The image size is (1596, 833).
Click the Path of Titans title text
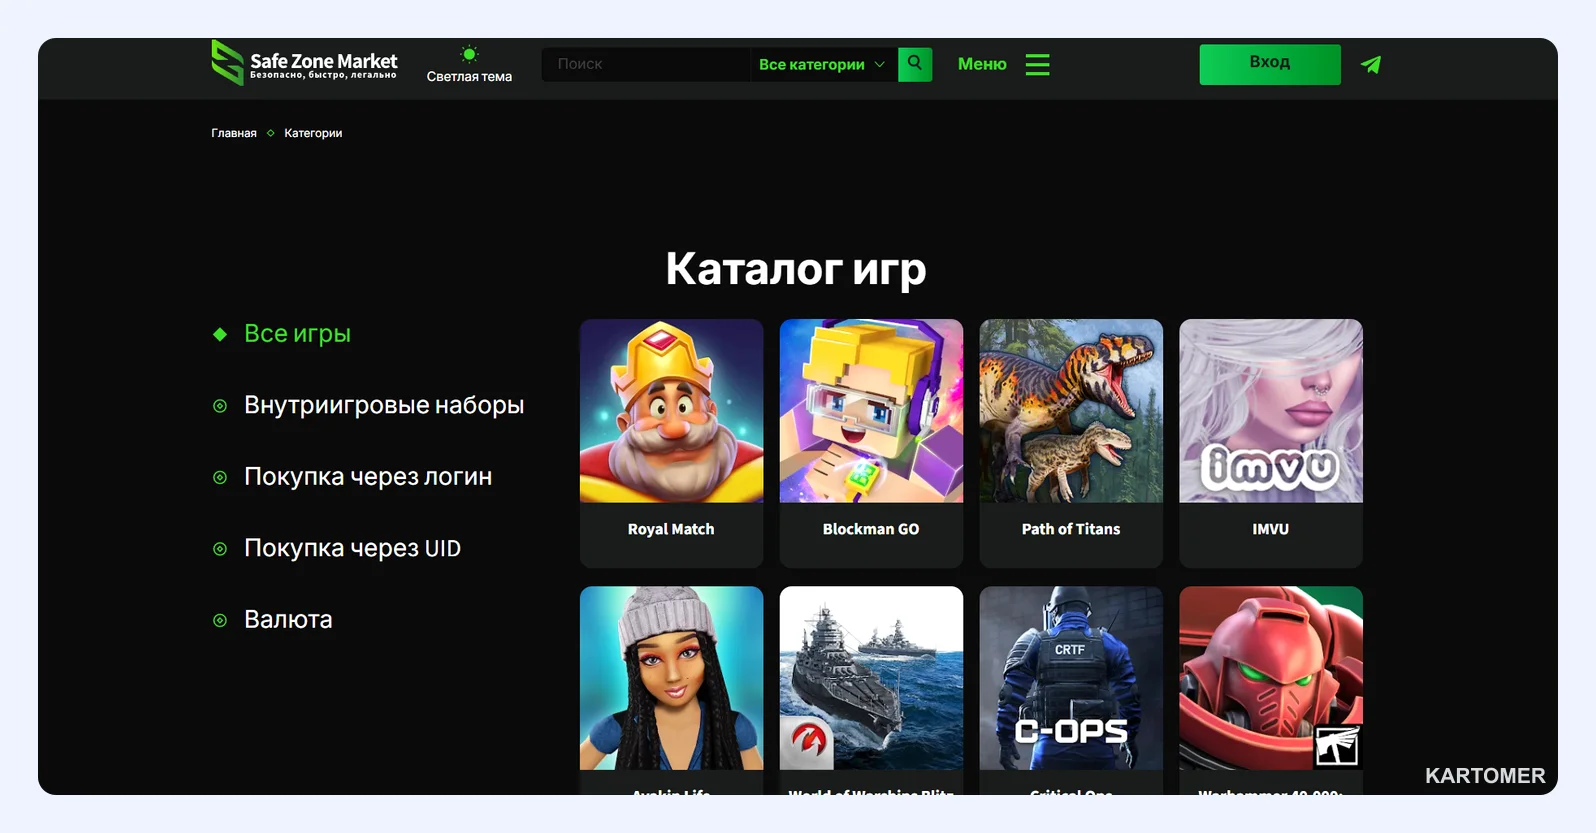[1071, 529]
